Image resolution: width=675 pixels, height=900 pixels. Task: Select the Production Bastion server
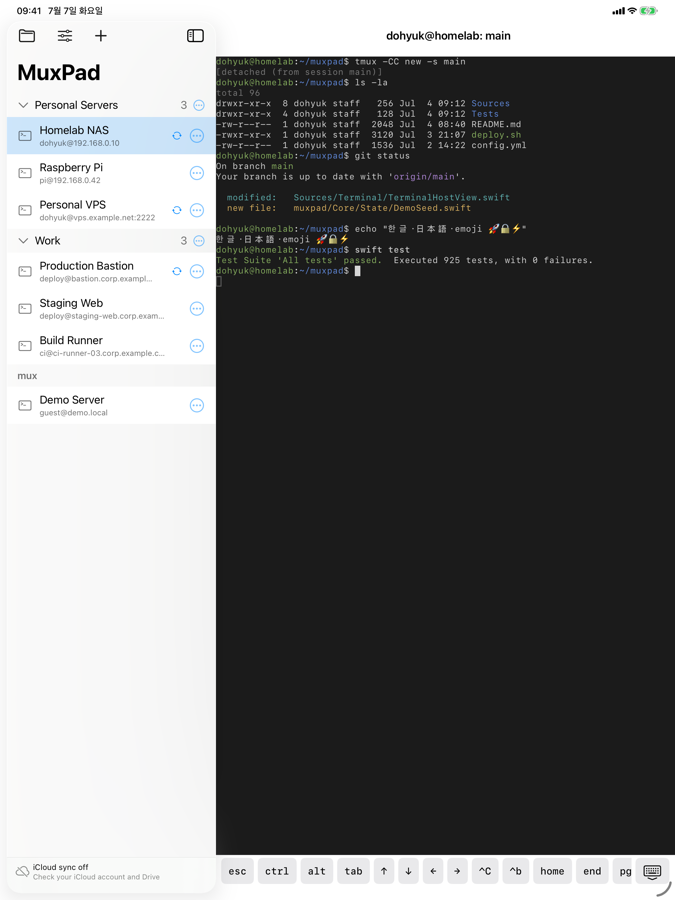click(x=111, y=271)
